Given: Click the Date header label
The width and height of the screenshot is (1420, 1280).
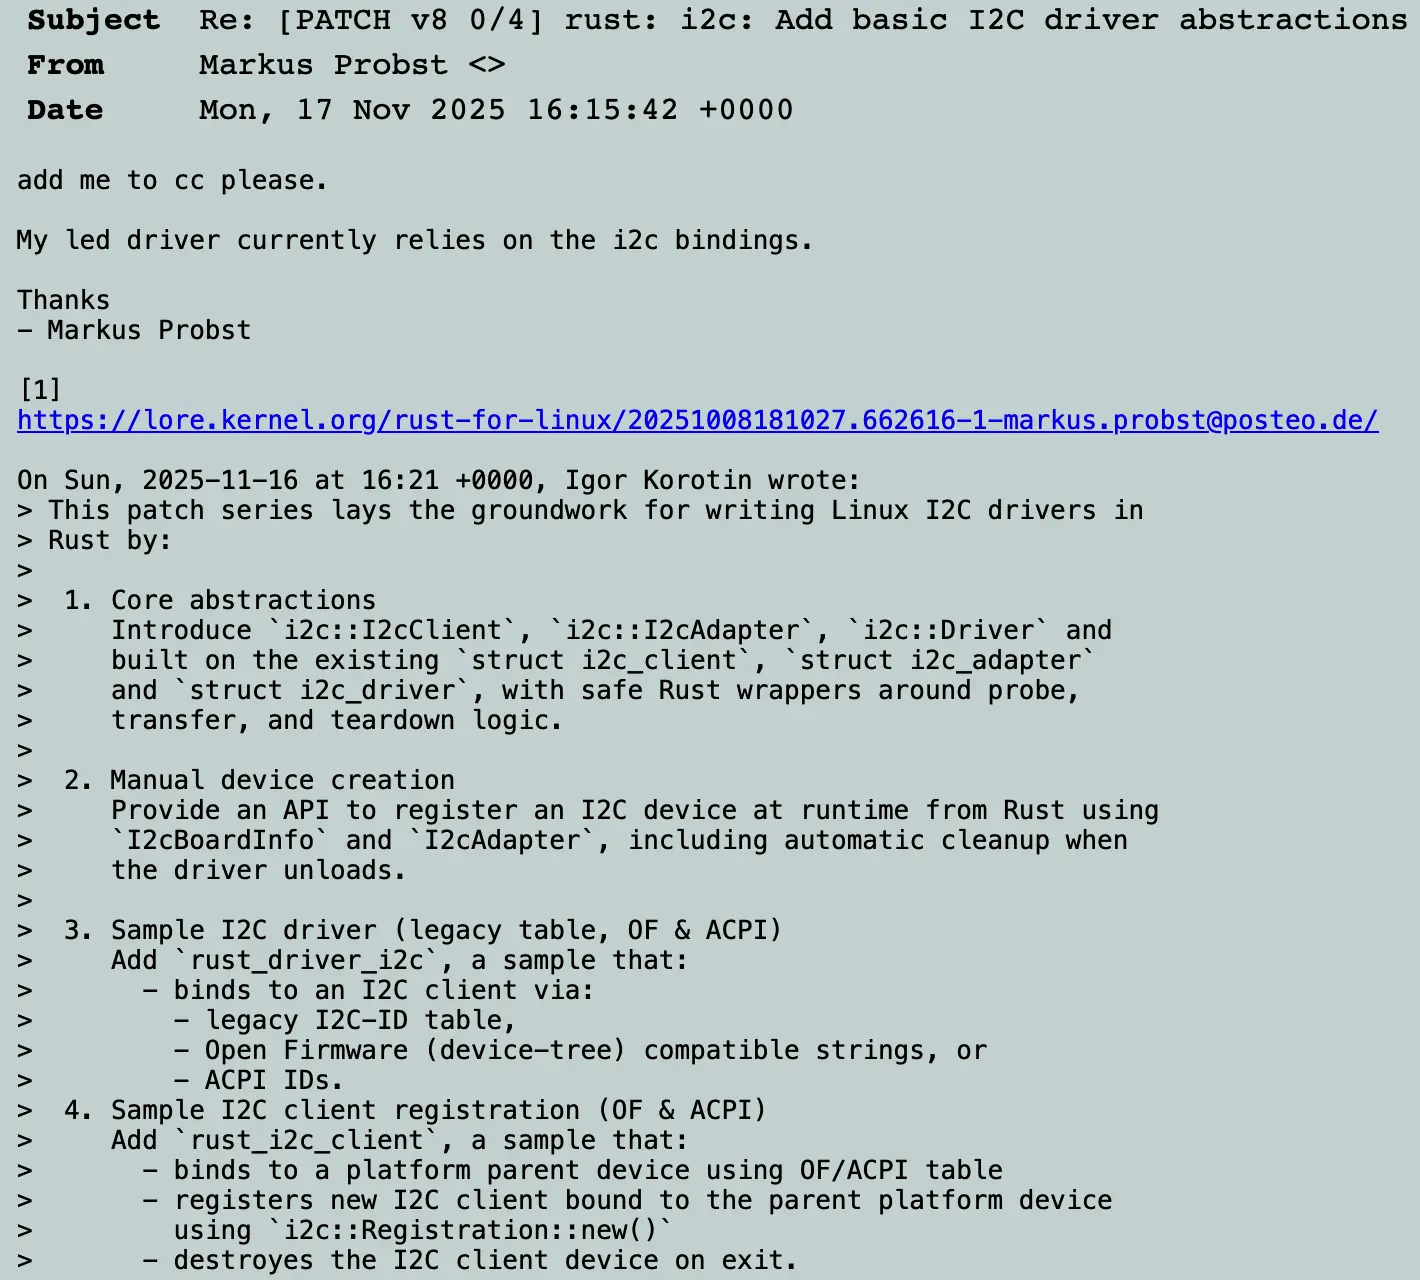Looking at the screenshot, I should [65, 110].
